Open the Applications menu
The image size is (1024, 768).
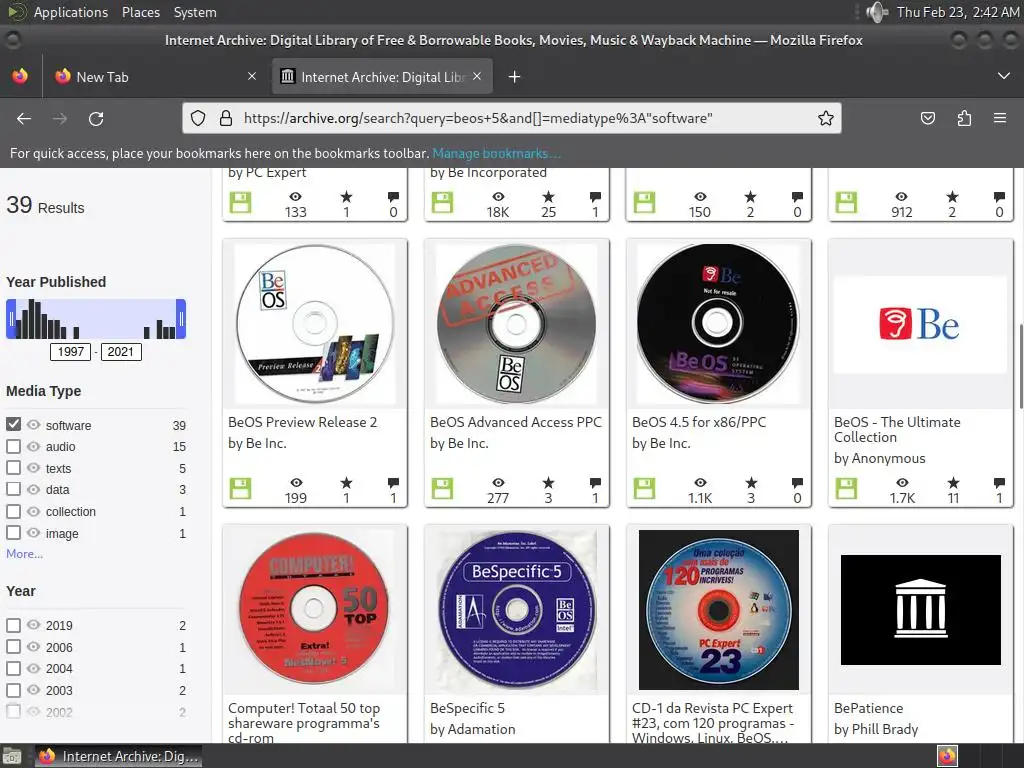71,12
